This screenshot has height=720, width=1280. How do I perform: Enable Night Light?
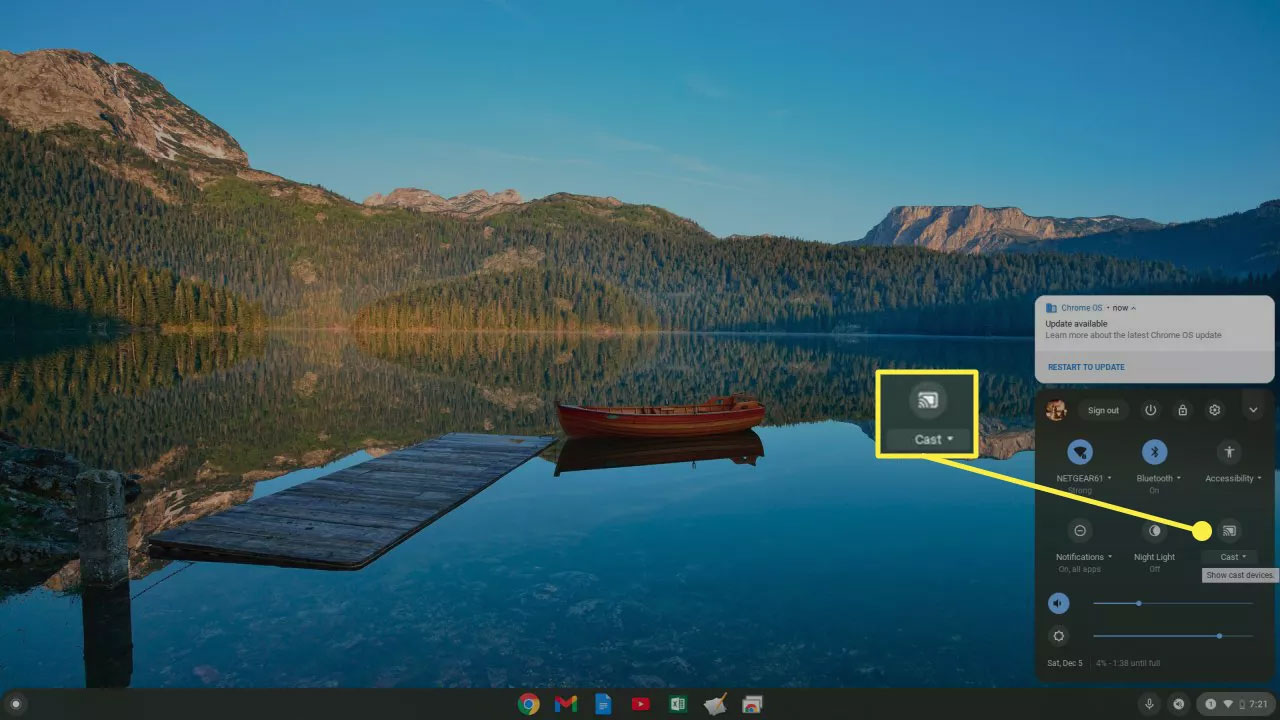(1155, 532)
